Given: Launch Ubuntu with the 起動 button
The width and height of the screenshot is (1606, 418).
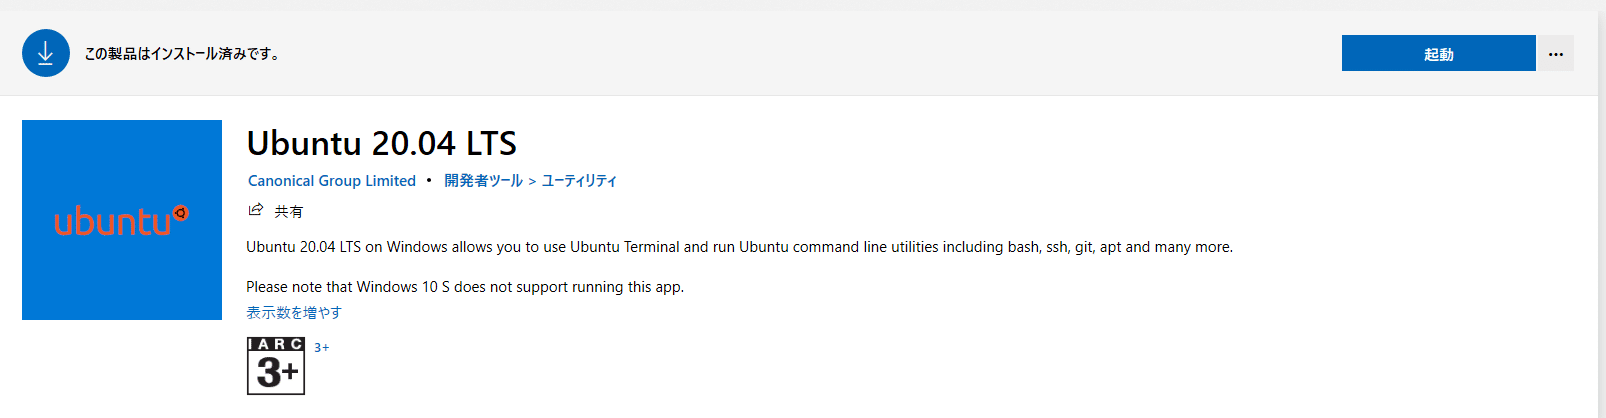Looking at the screenshot, I should [1438, 53].
